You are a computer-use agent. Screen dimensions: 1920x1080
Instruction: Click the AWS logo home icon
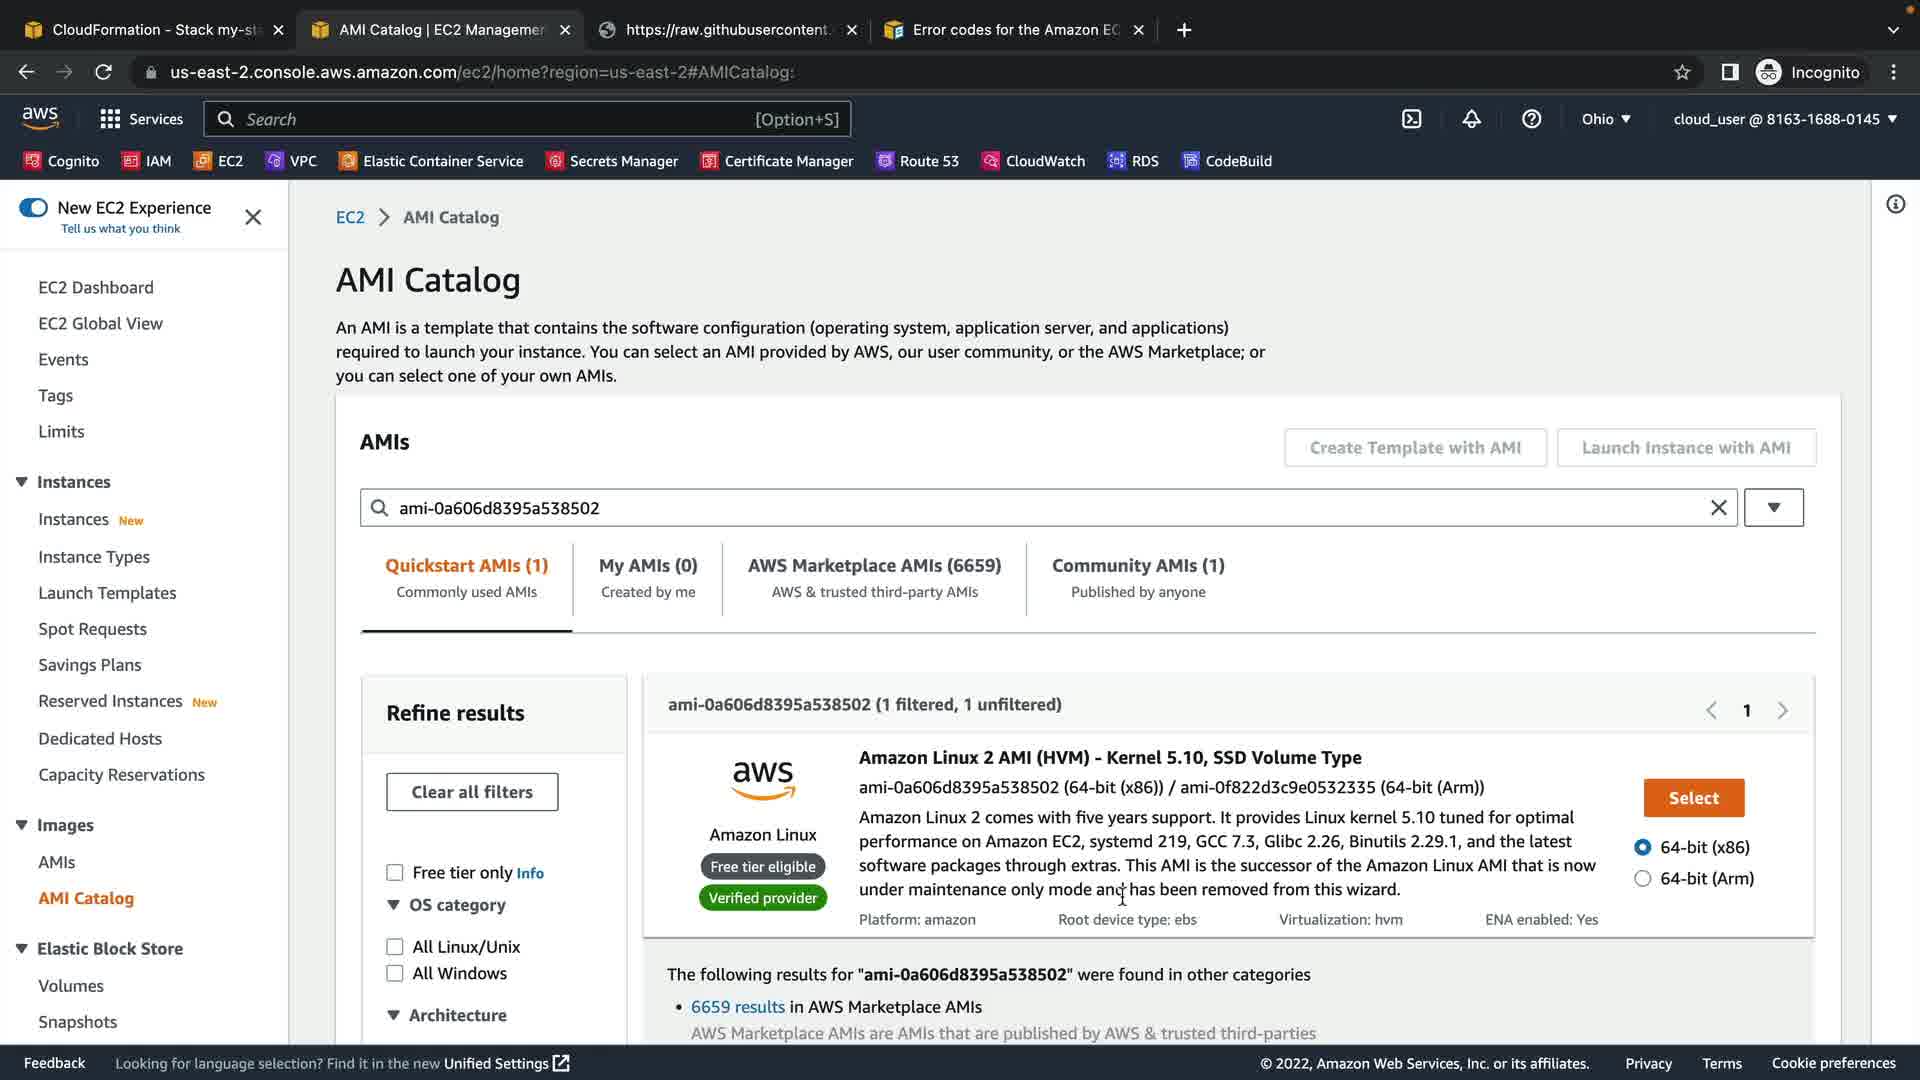point(40,118)
